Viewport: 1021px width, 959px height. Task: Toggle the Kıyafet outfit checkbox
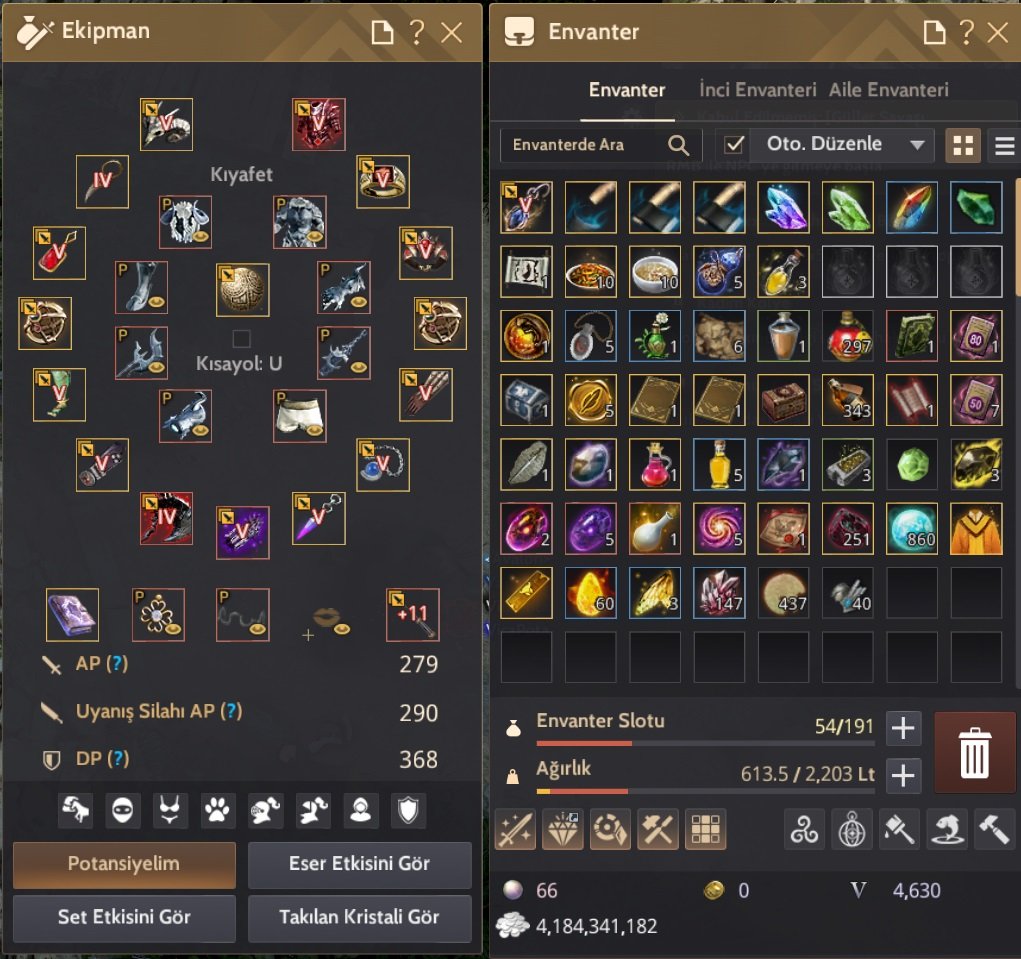(x=241, y=339)
